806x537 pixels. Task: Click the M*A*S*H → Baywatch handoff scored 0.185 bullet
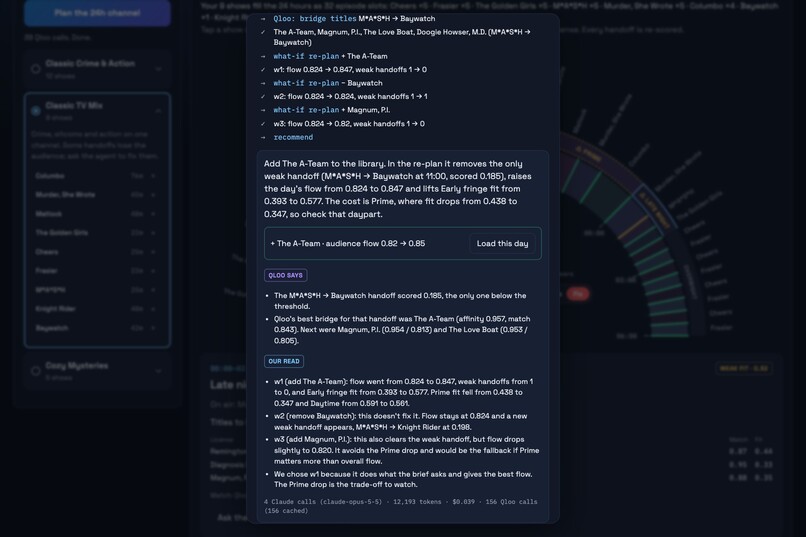400,301
